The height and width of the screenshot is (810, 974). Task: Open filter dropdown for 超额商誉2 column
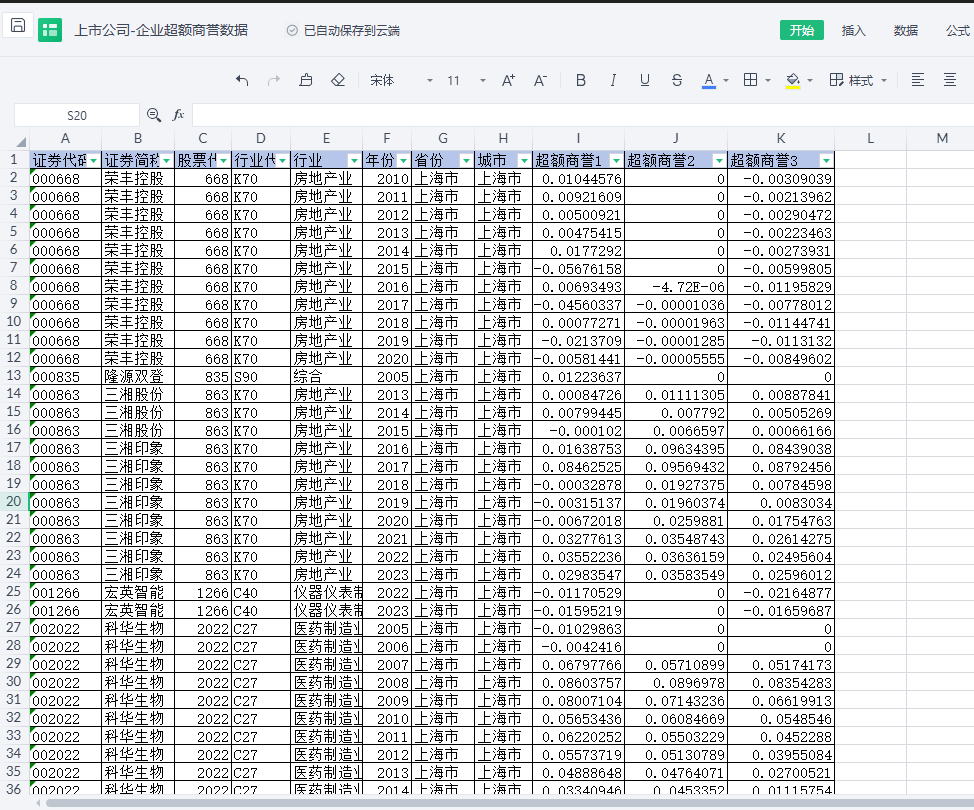(x=719, y=161)
